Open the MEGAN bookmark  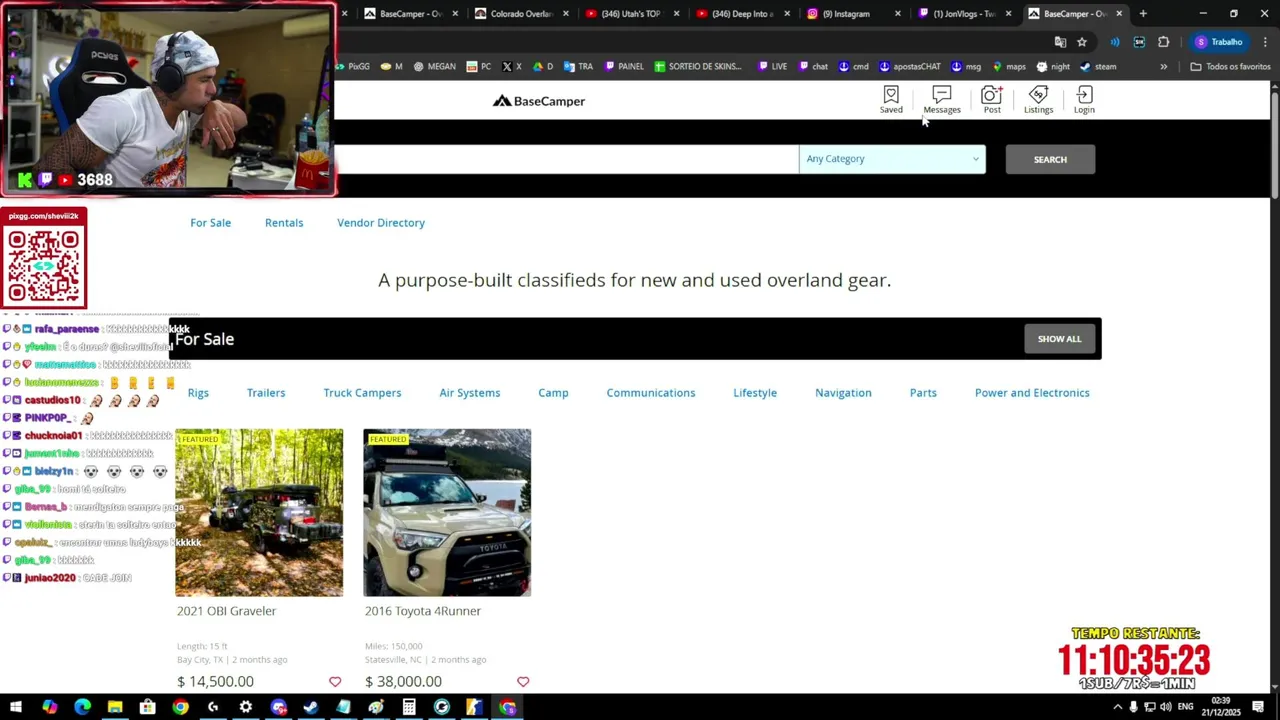(x=434, y=67)
